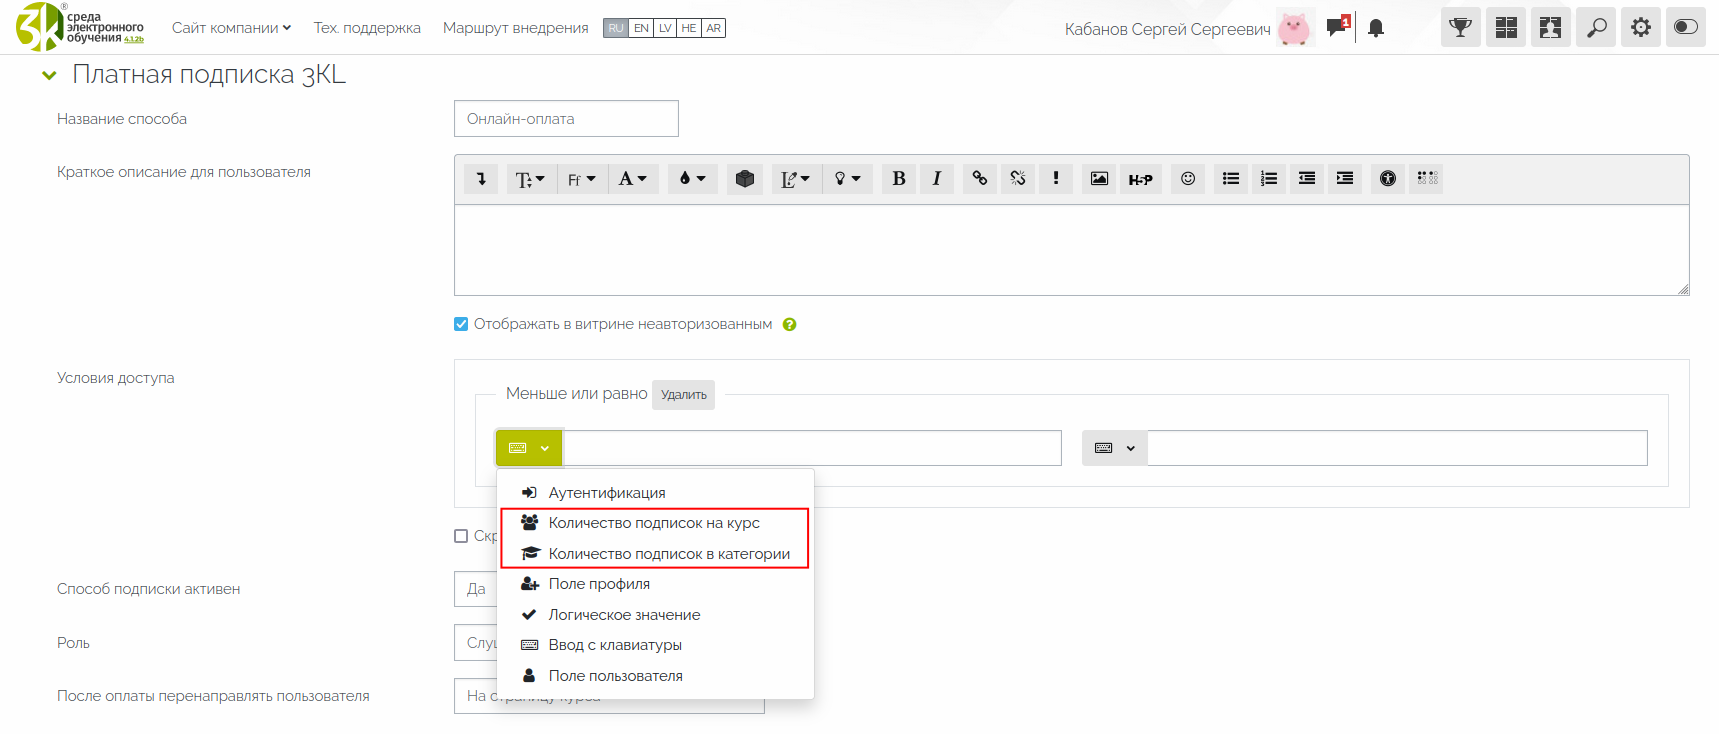Open the trophy achievements icon

click(x=1460, y=28)
